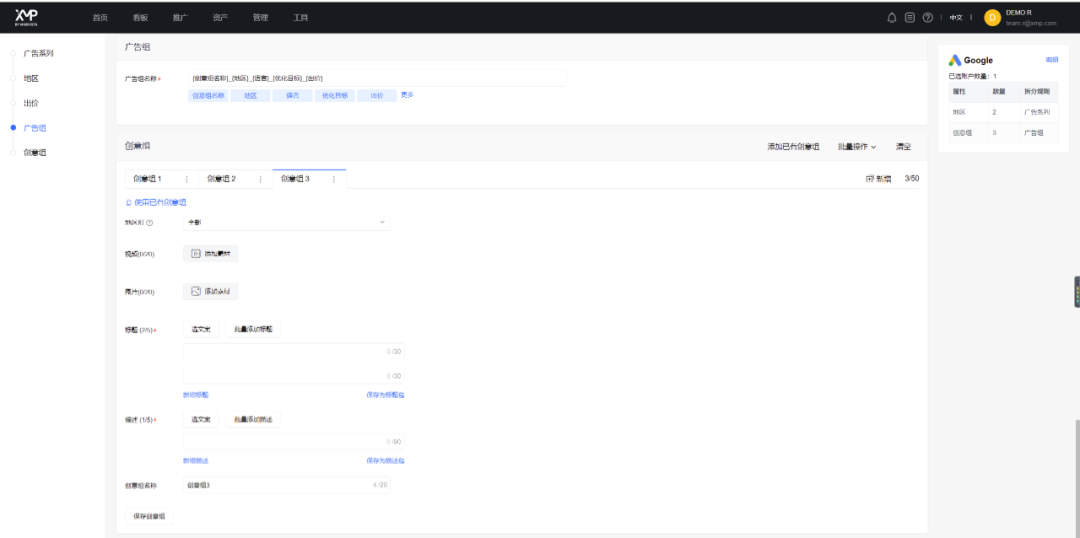Select the 创意组 3 tab

[295, 179]
